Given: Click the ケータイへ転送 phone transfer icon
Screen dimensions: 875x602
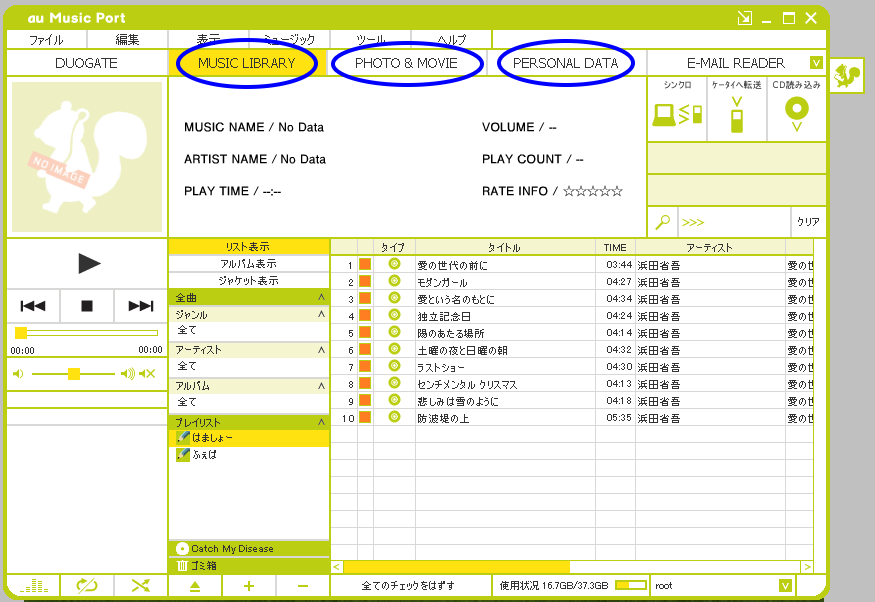Looking at the screenshot, I should pos(737,115).
